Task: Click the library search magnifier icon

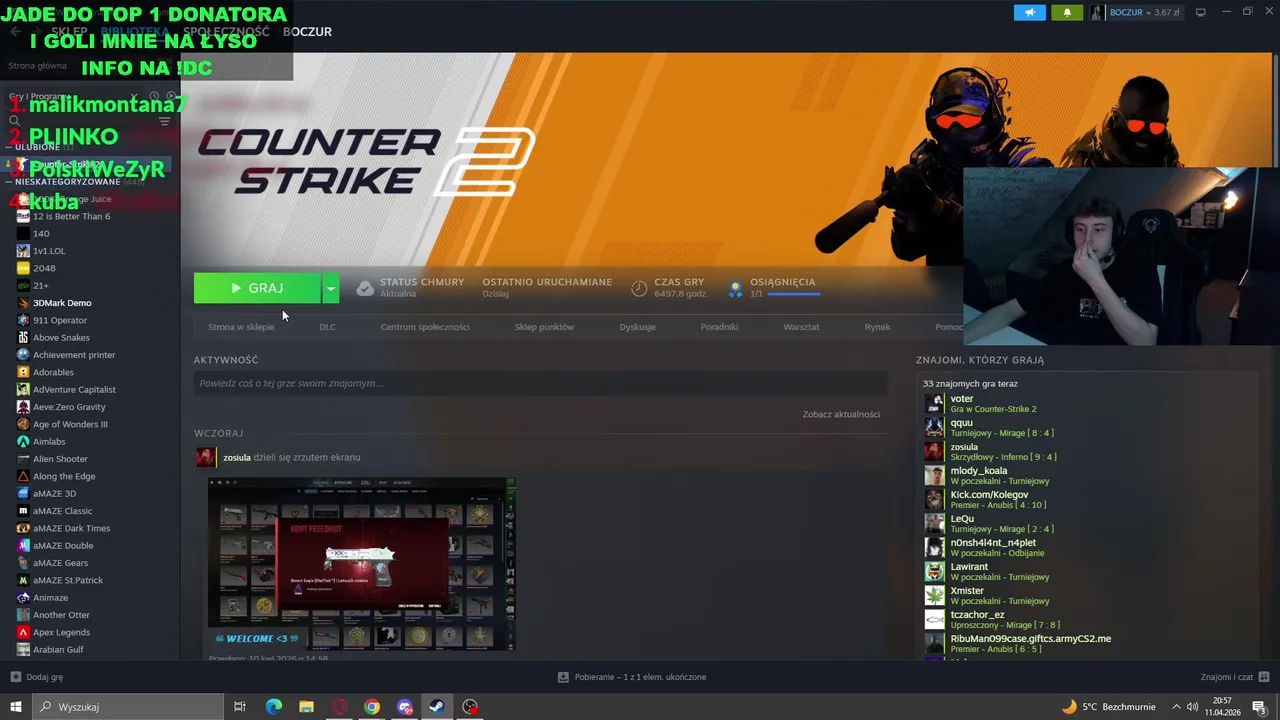Action: [x=14, y=121]
